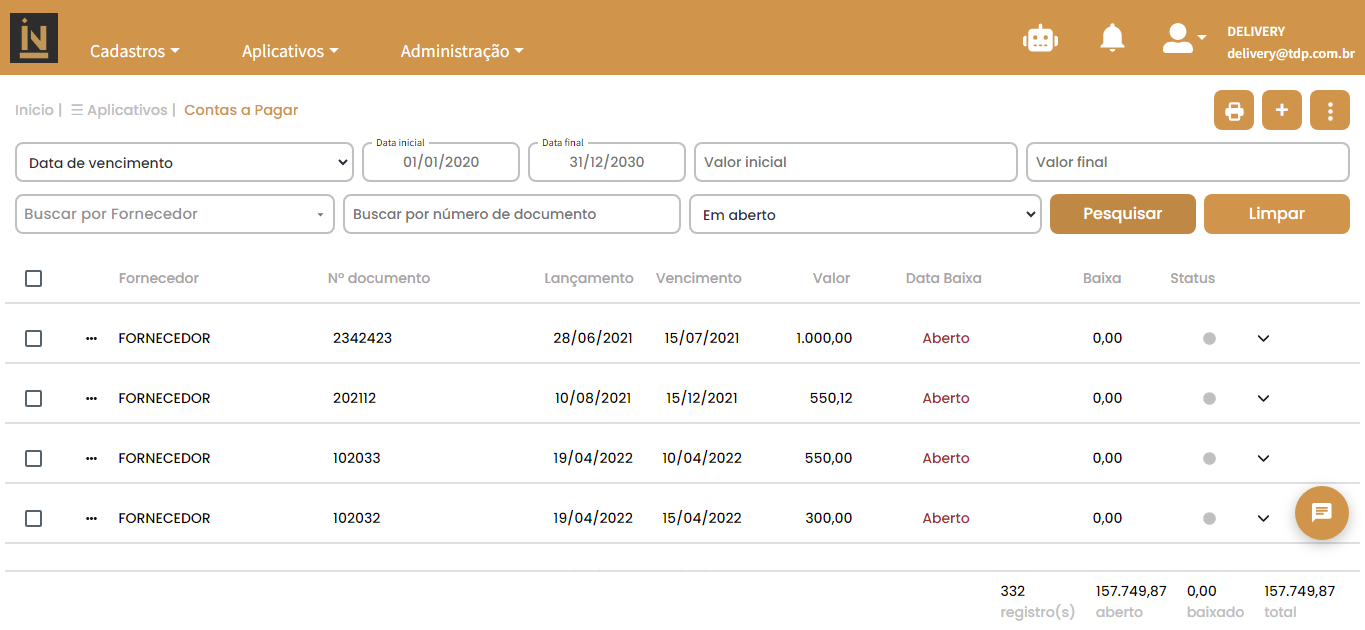Expand row details for document 102032
The width and height of the screenshot is (1365, 630).
tap(1263, 519)
